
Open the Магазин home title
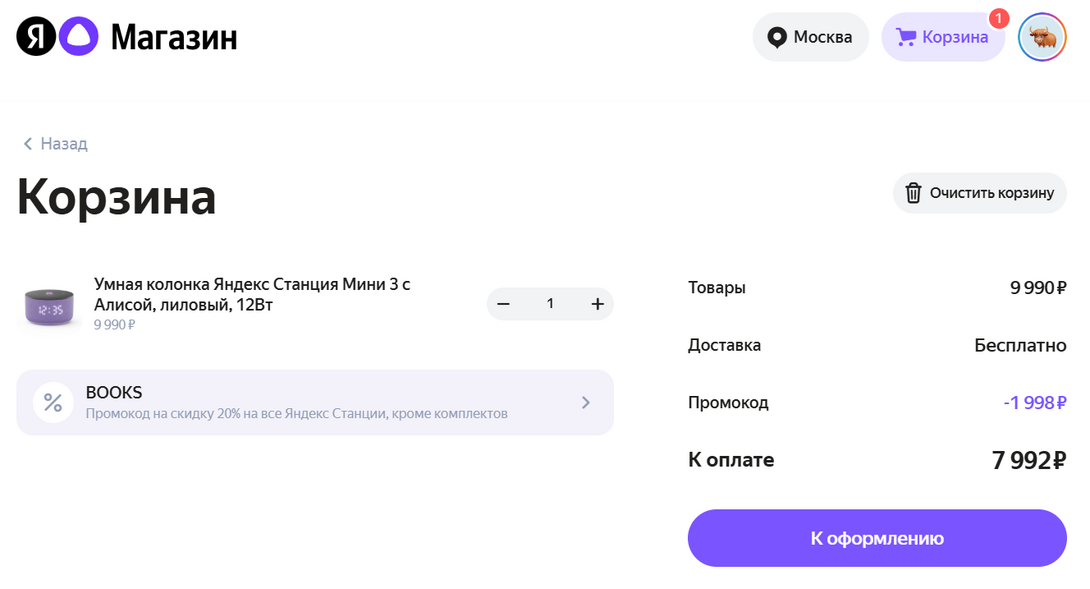(174, 38)
